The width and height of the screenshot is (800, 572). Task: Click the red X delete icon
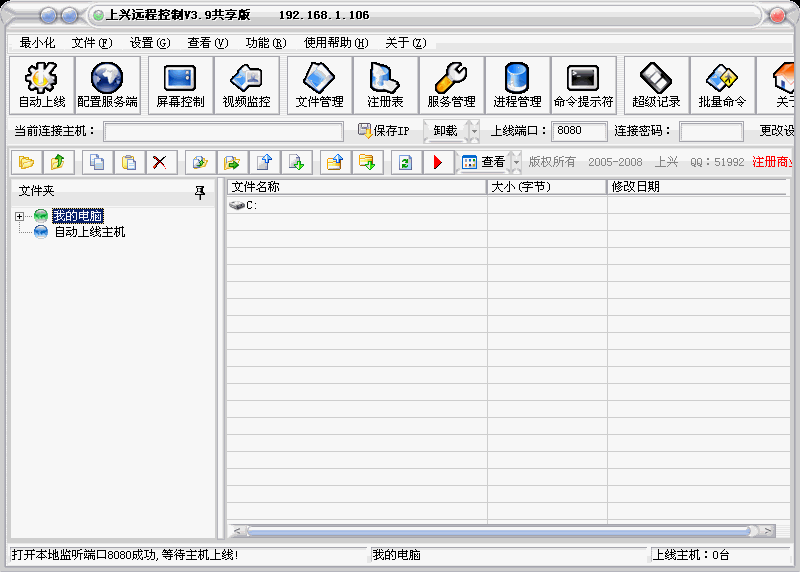click(x=159, y=162)
